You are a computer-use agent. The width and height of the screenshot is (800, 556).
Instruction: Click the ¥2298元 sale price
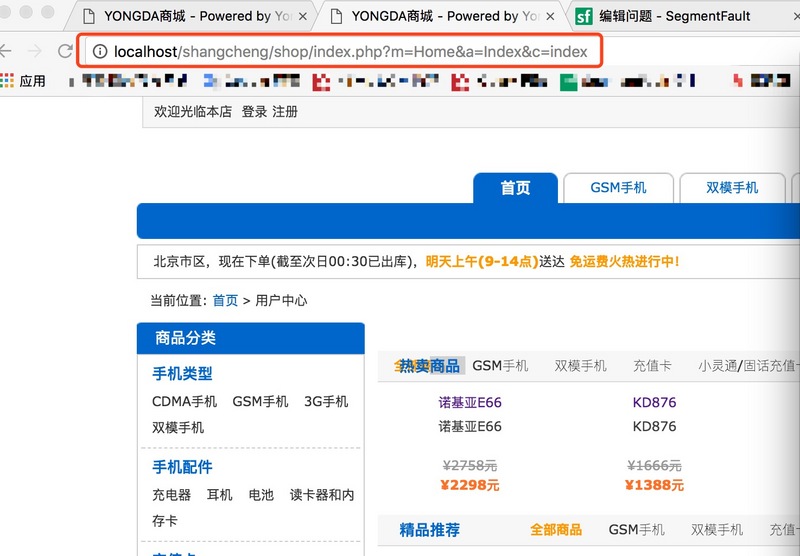(470, 485)
